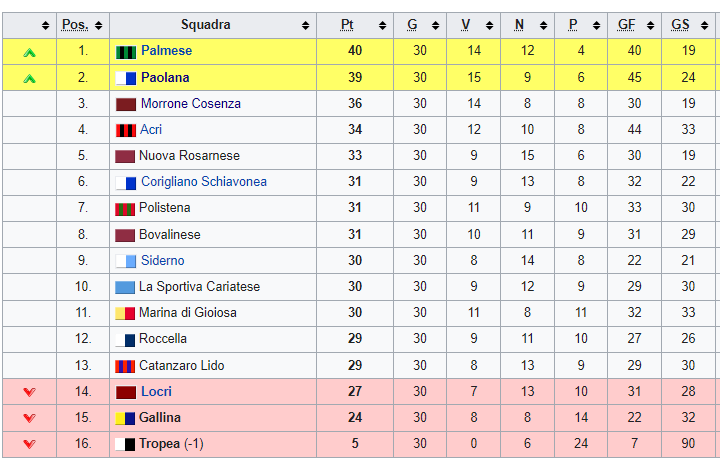Image resolution: width=720 pixels, height=458 pixels.
Task: Open the Morrone Cosenza link
Action: (x=191, y=103)
